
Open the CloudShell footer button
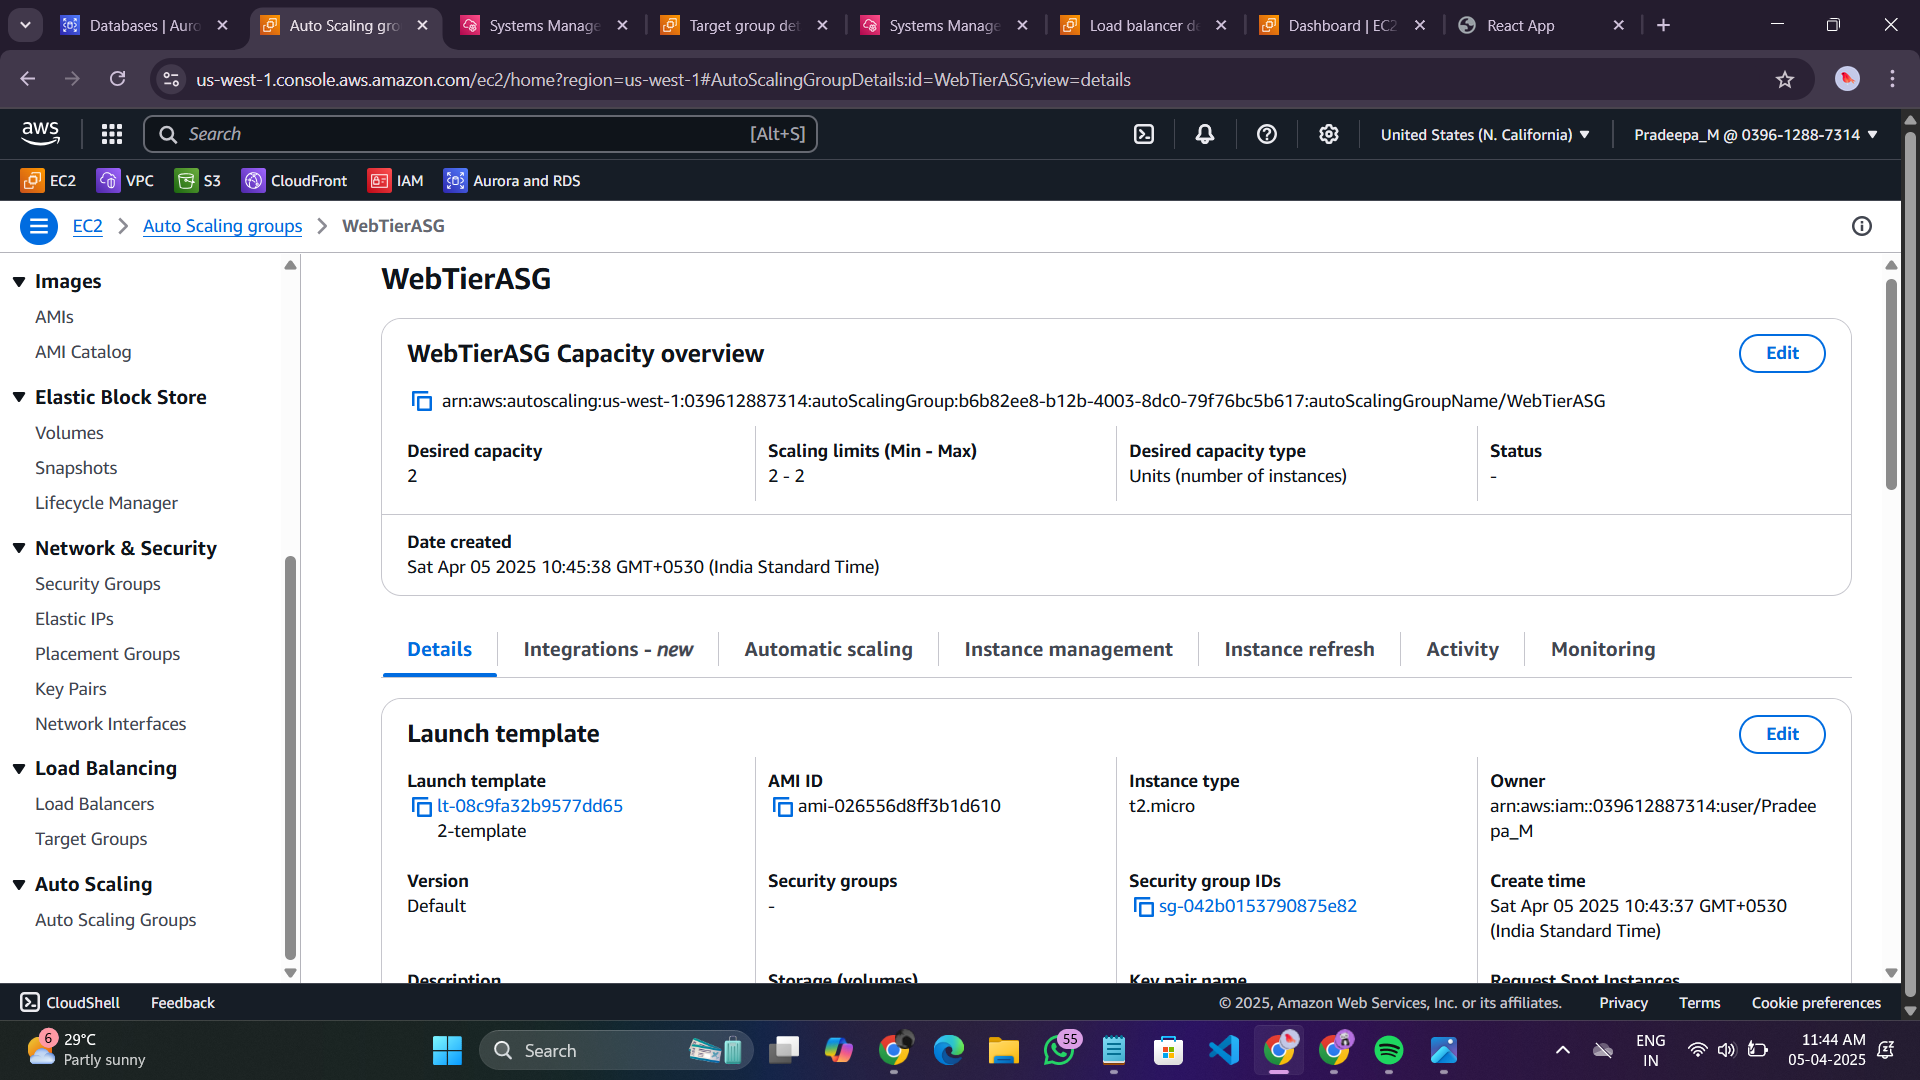click(x=70, y=1002)
